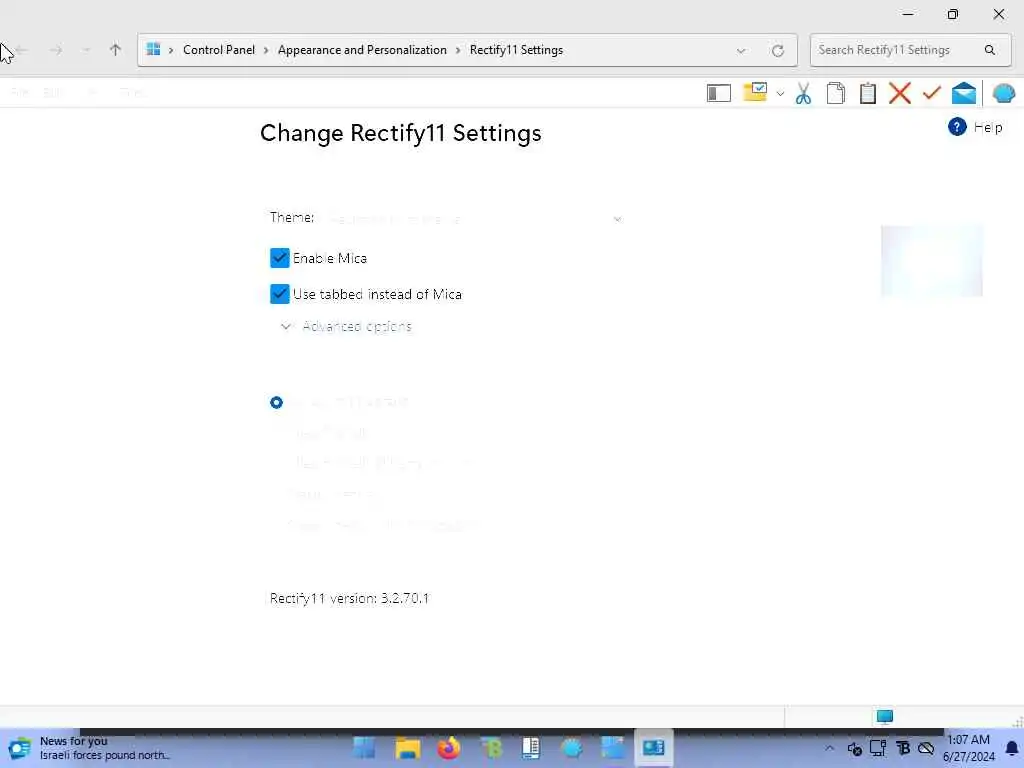The image size is (1024, 768).
Task: Open the green B app on taskbar
Action: [491, 748]
